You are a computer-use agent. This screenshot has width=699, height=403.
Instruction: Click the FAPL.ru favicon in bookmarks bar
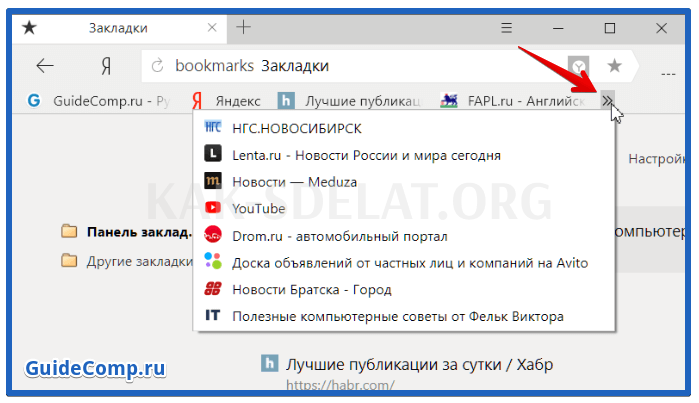pos(449,101)
